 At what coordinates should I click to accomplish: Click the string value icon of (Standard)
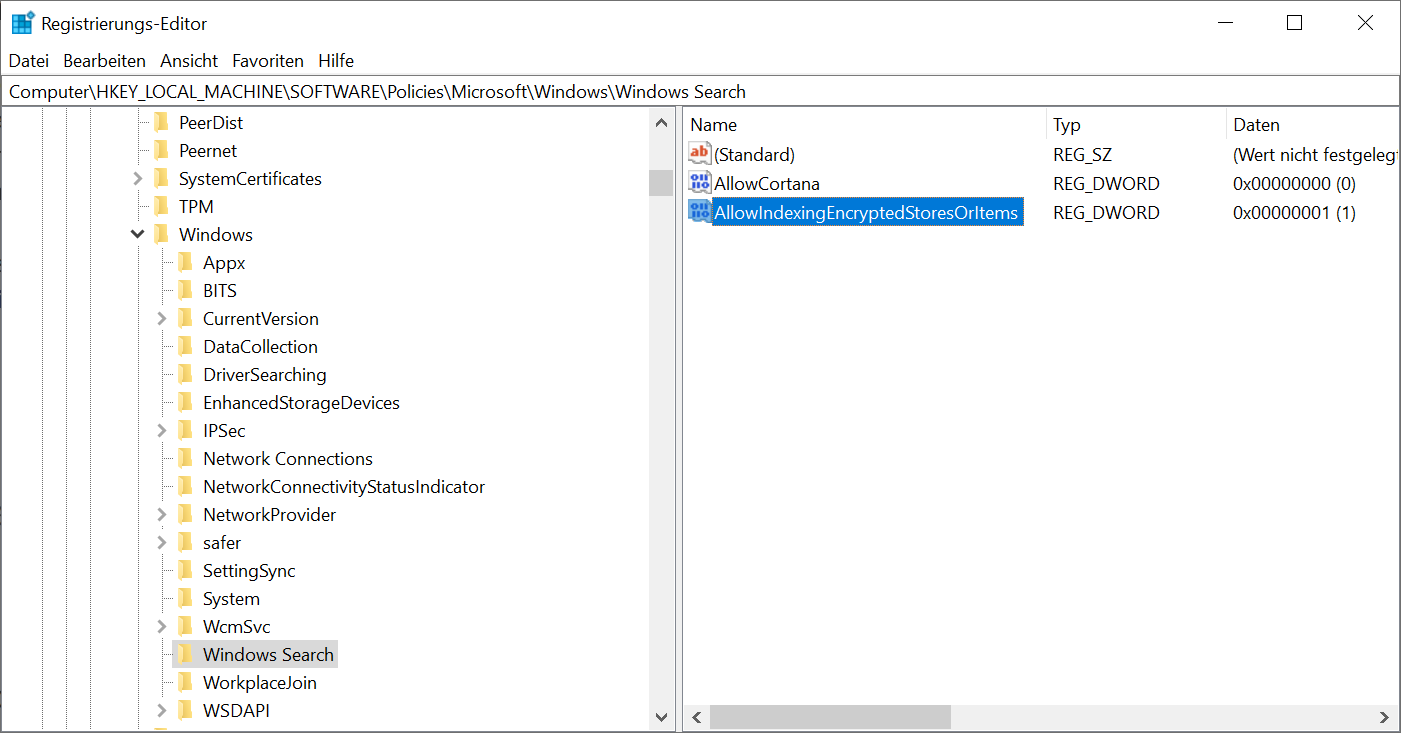tap(700, 154)
